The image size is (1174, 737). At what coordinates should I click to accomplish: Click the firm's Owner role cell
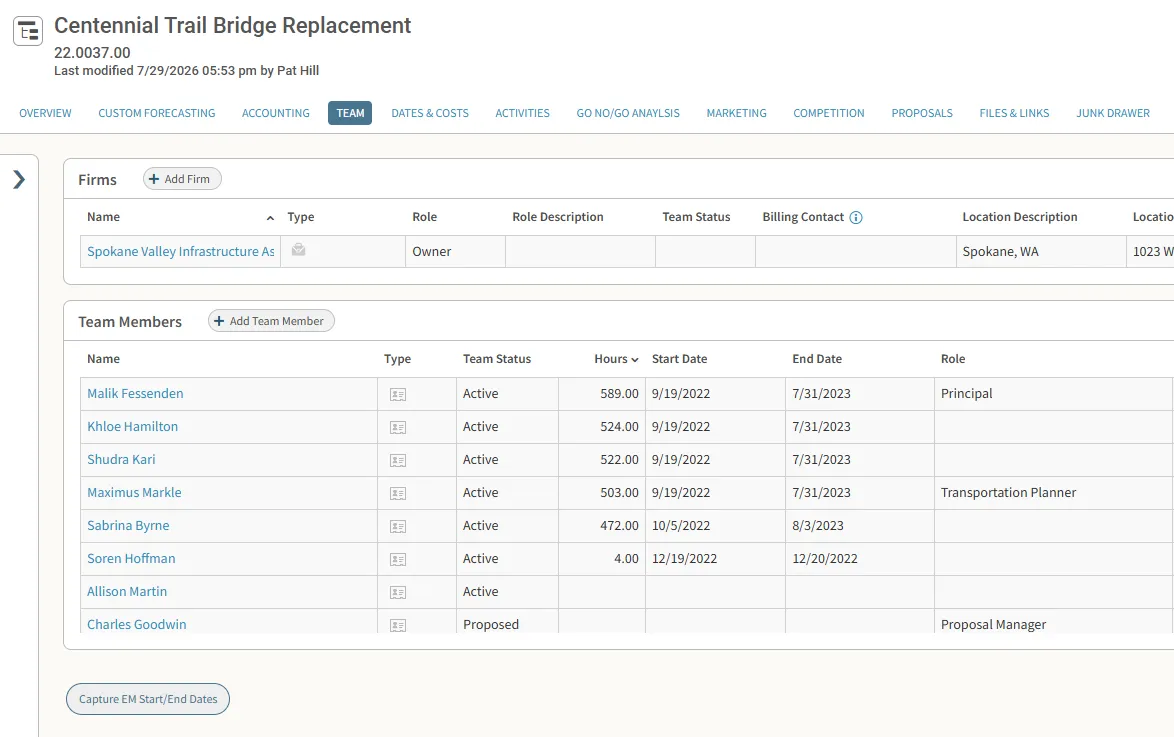455,252
